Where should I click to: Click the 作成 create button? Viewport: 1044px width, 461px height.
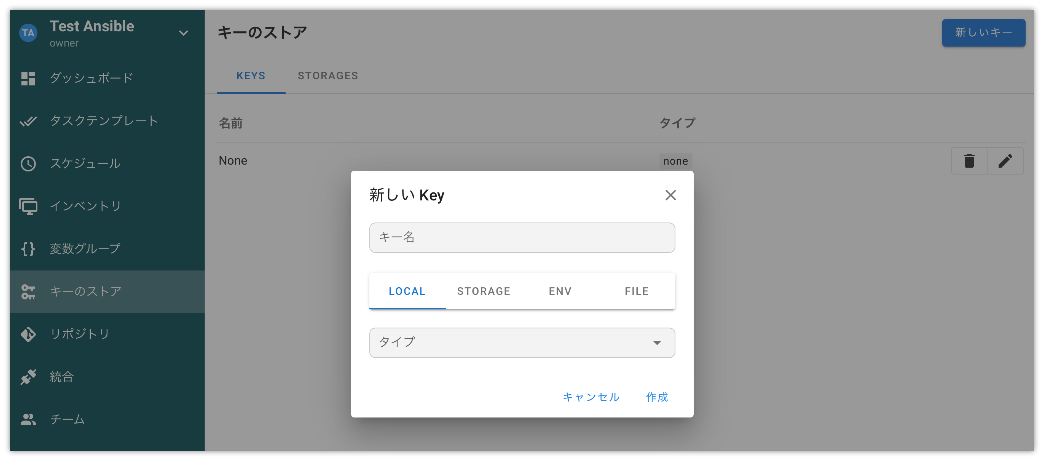point(657,397)
